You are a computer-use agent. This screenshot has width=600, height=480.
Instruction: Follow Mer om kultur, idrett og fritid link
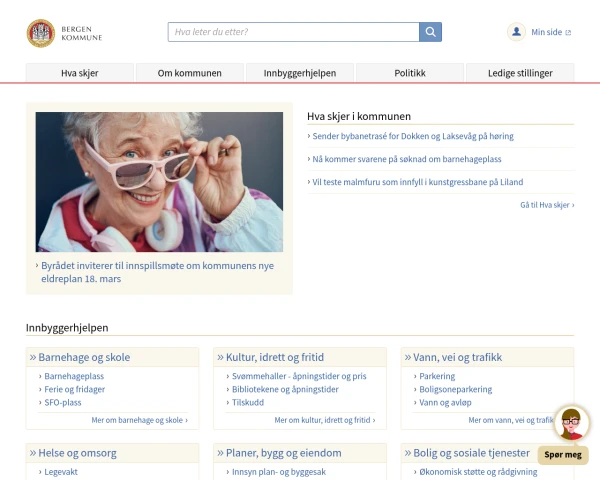pyautogui.click(x=325, y=420)
